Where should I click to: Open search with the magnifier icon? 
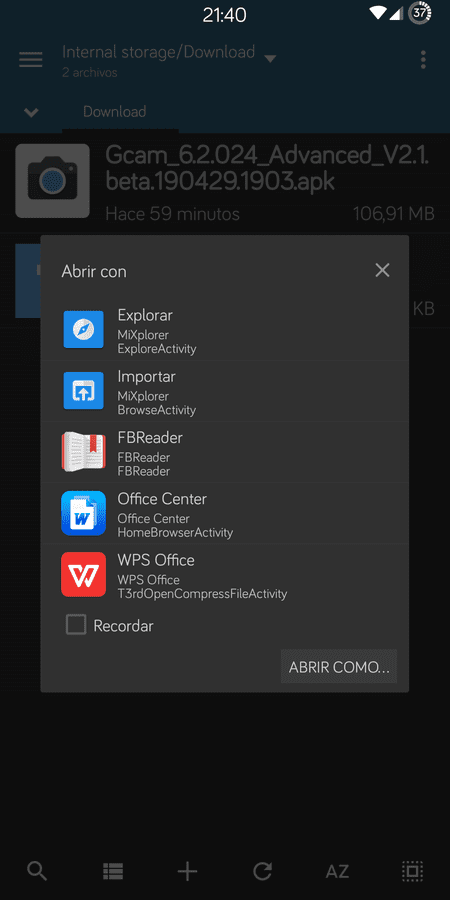point(37,871)
